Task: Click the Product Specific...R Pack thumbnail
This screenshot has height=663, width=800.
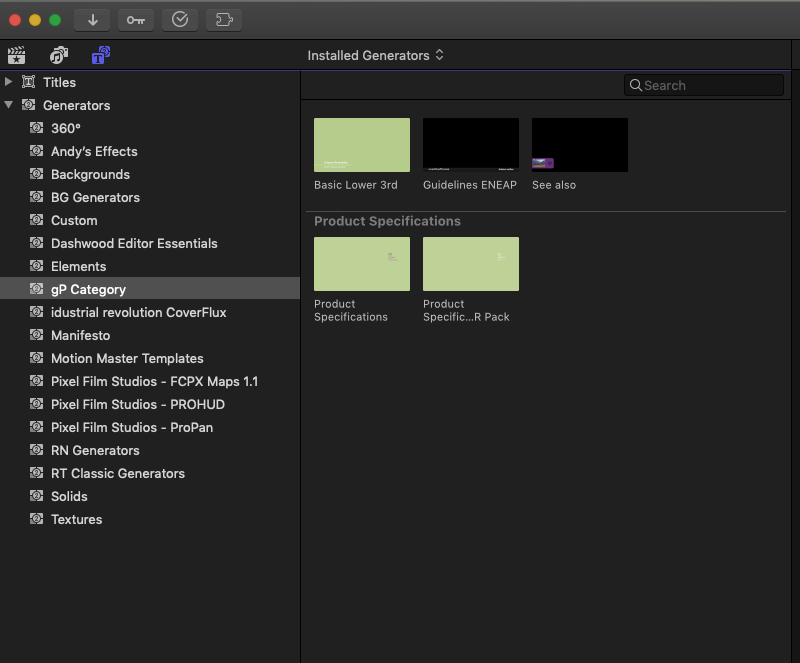Action: click(471, 264)
